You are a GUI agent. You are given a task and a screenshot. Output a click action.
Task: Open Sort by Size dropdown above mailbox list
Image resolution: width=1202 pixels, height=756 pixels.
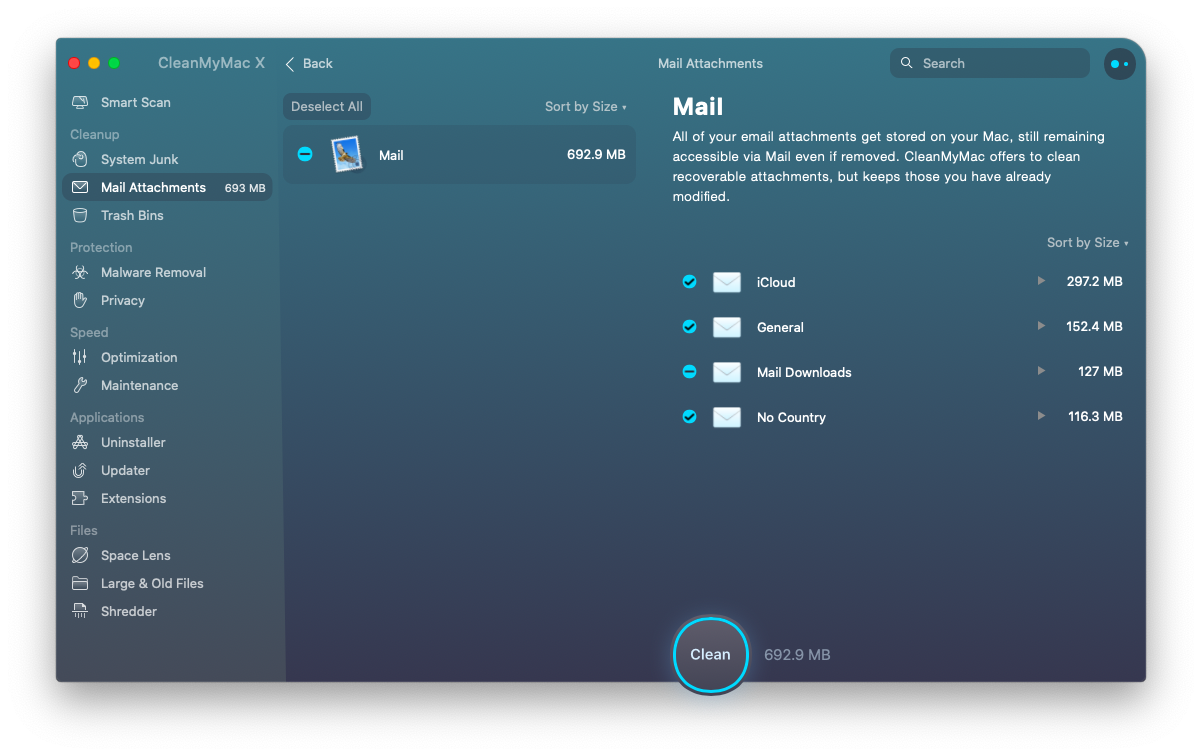tap(1088, 243)
